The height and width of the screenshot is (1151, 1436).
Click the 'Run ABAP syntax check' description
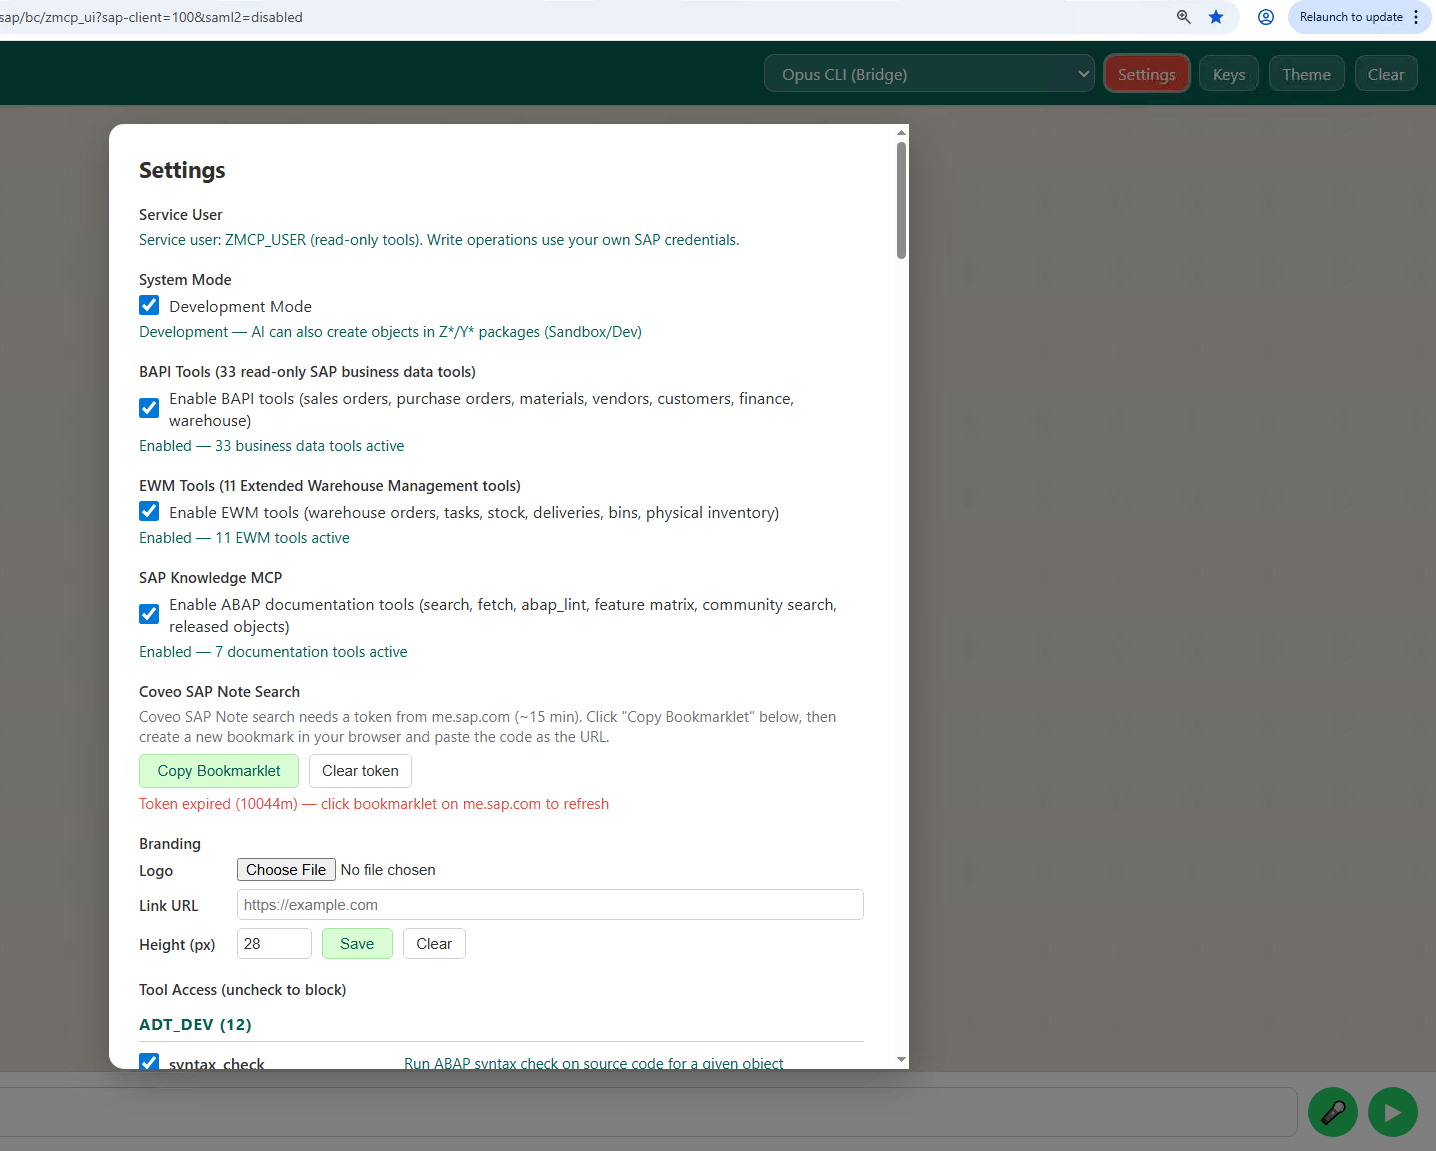594,1063
